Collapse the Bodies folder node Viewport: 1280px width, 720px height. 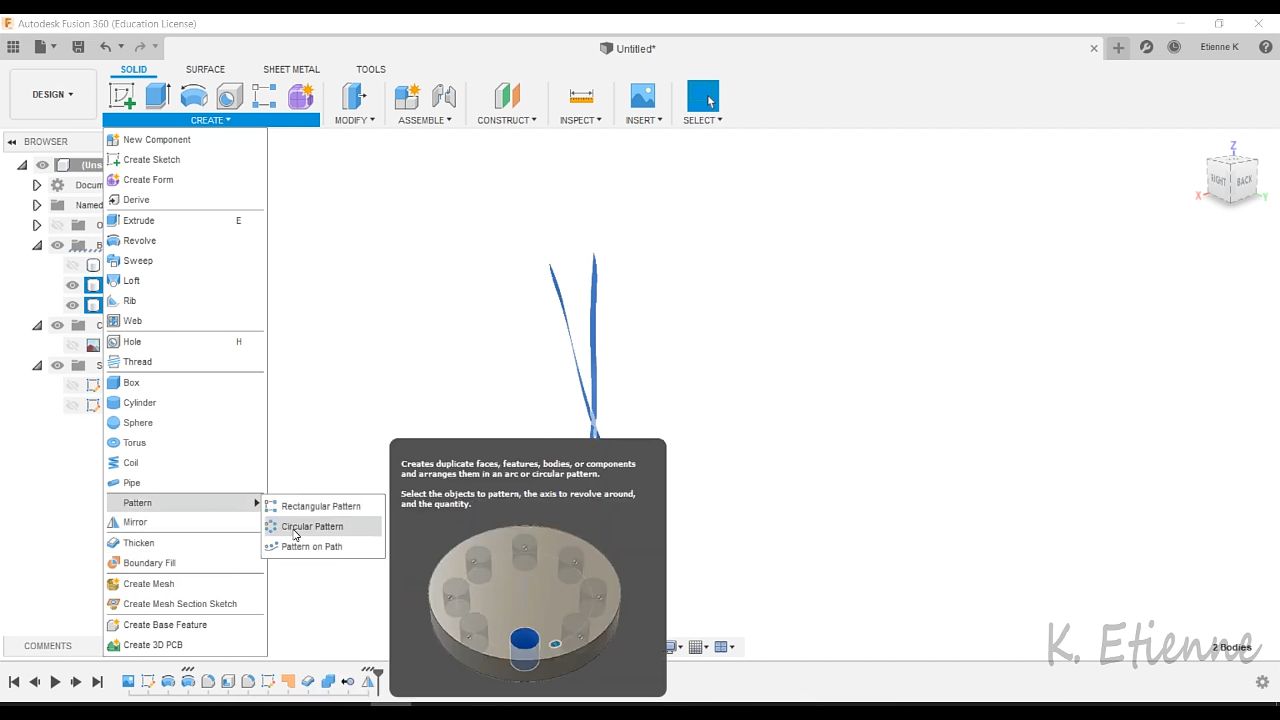click(37, 245)
